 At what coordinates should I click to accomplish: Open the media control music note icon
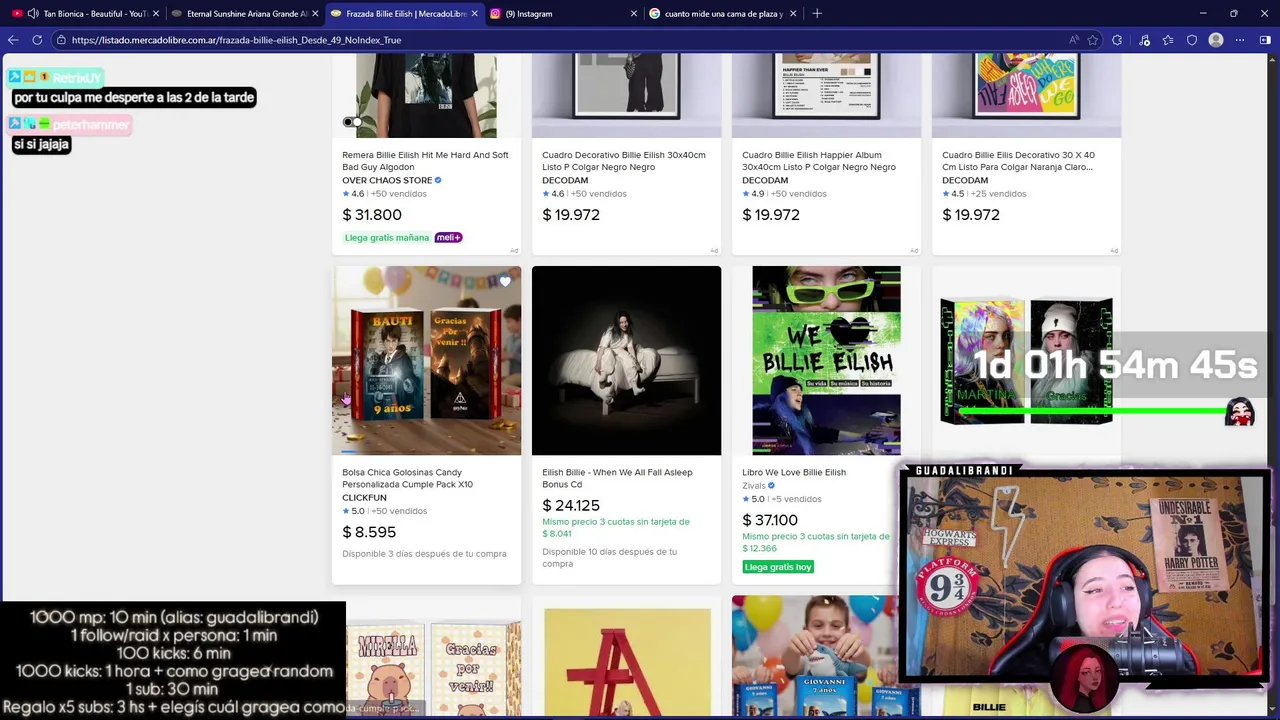pos(1145,40)
